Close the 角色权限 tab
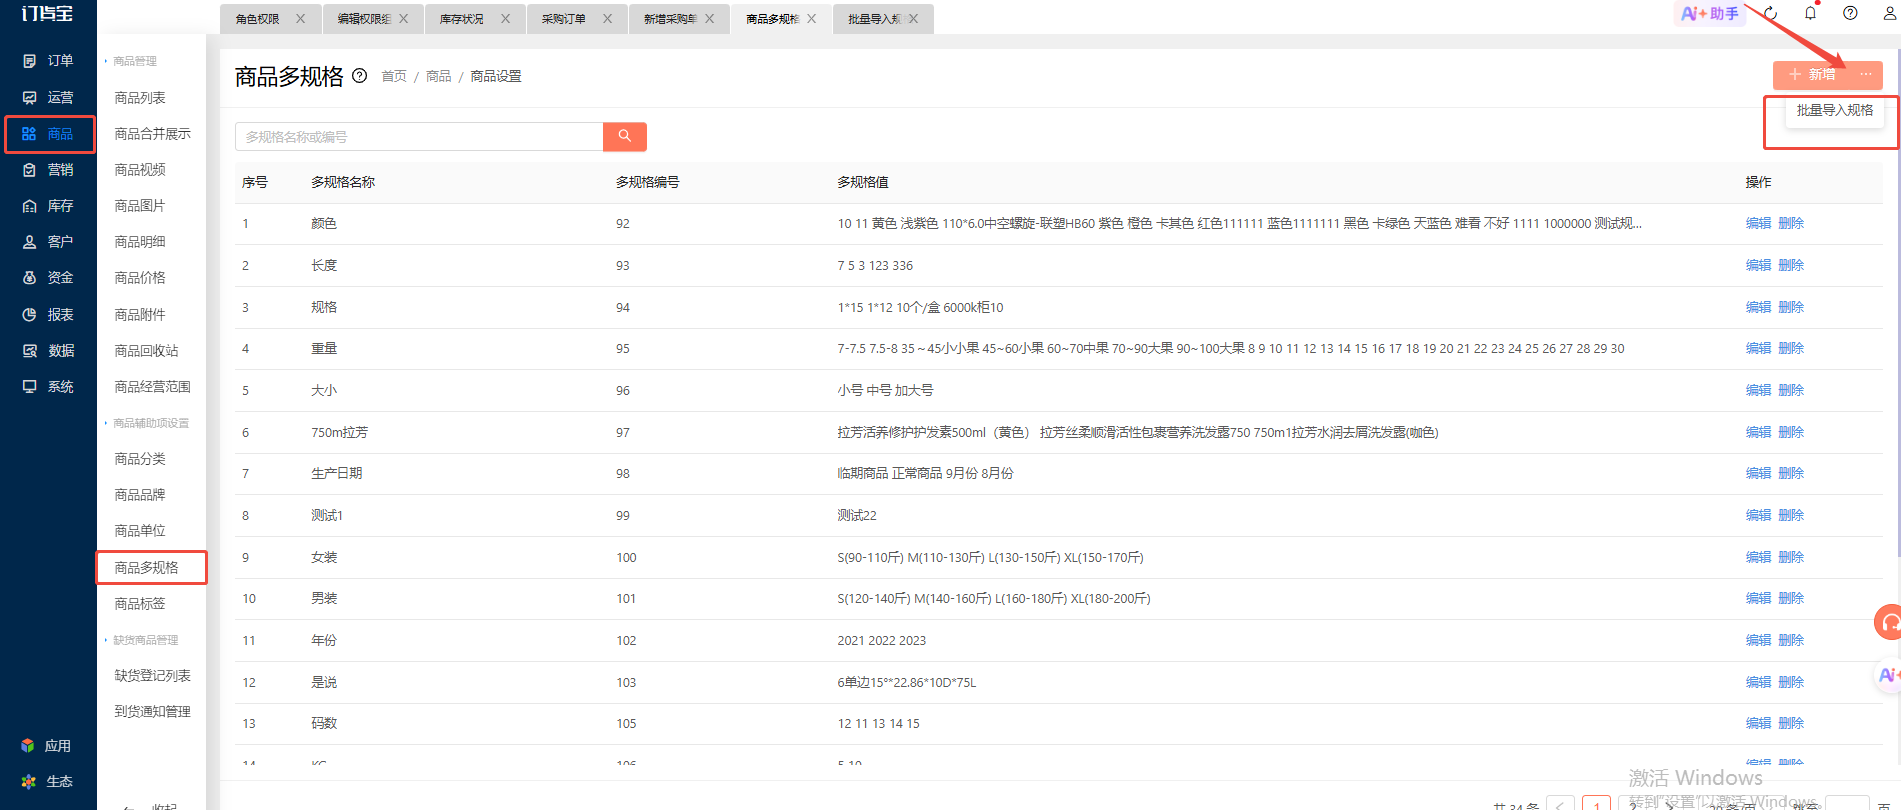The height and width of the screenshot is (810, 1901). 300,19
